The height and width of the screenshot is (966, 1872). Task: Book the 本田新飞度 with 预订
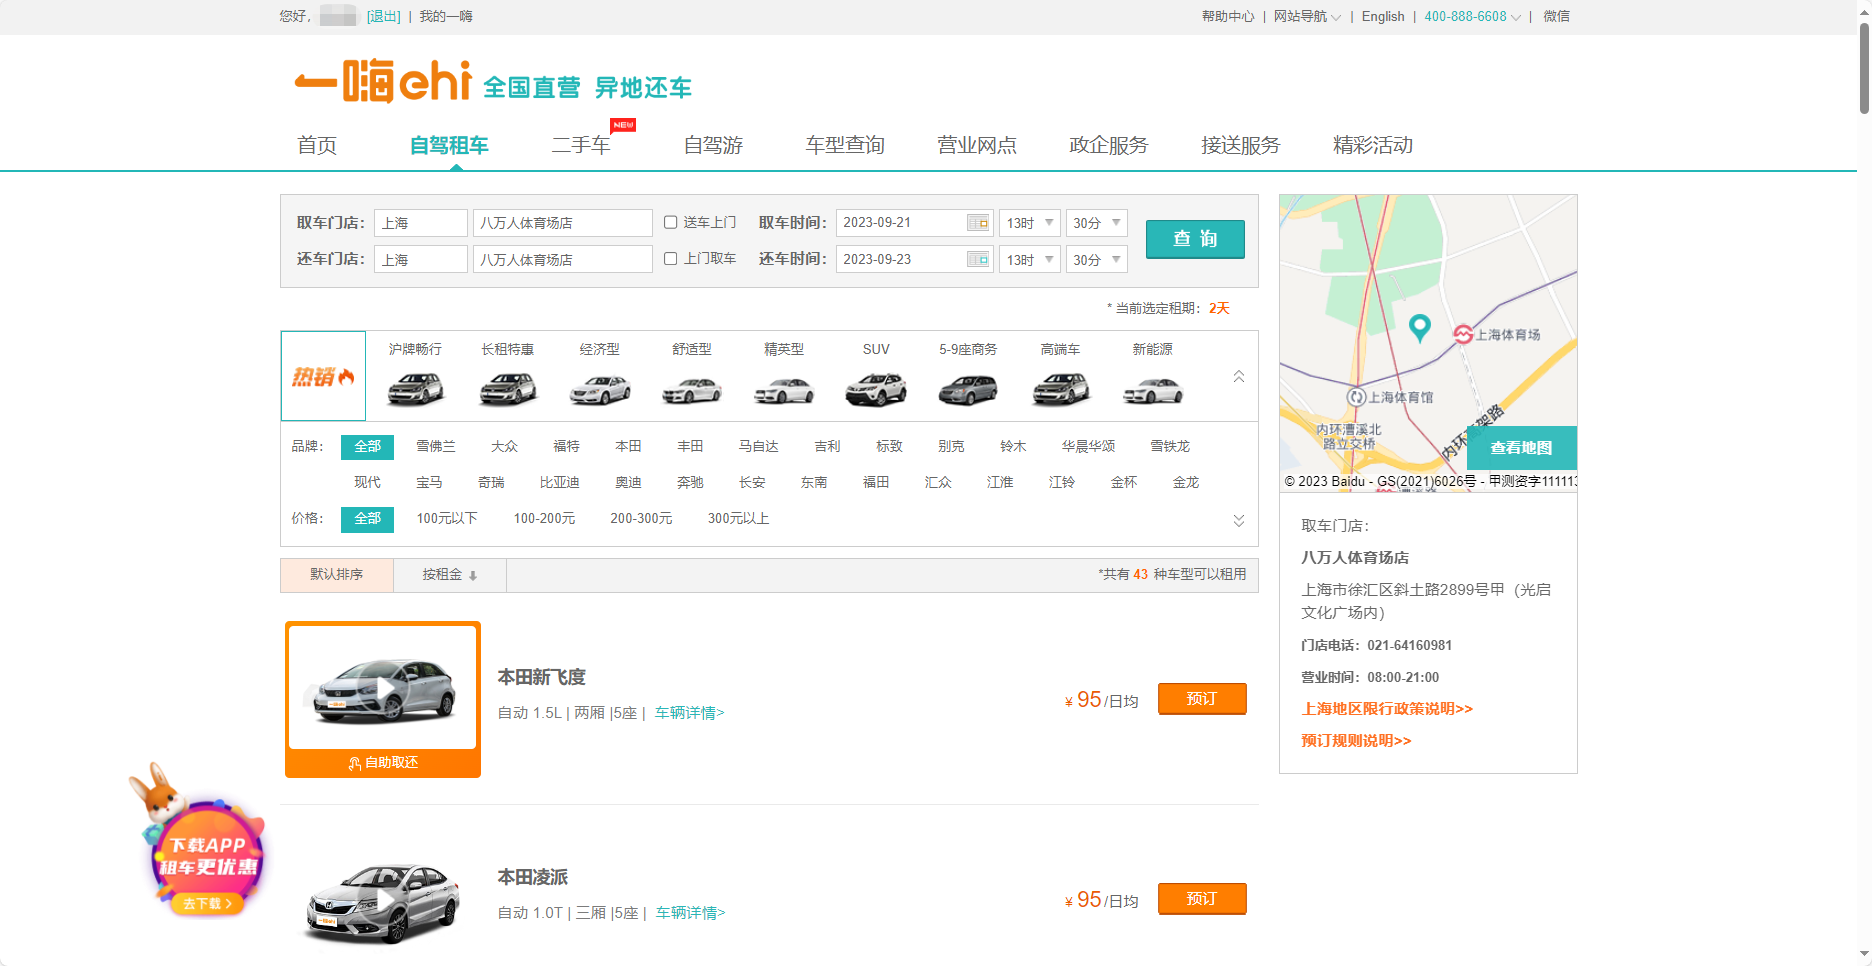(1202, 699)
